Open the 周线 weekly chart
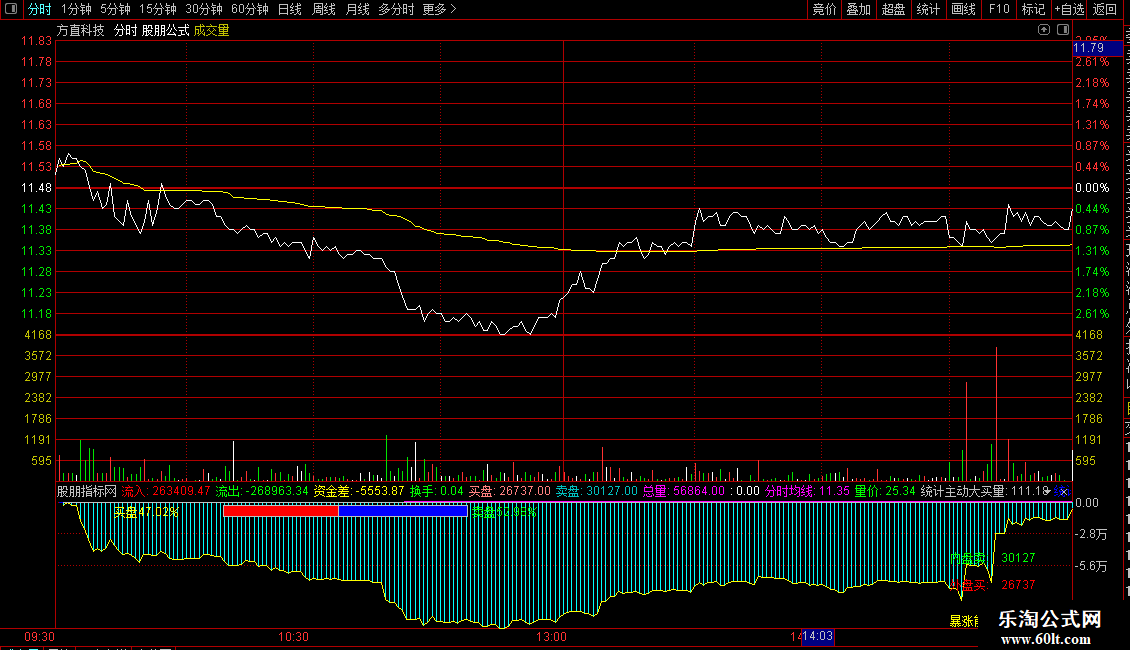This screenshot has height=650, width=1130. tap(324, 9)
